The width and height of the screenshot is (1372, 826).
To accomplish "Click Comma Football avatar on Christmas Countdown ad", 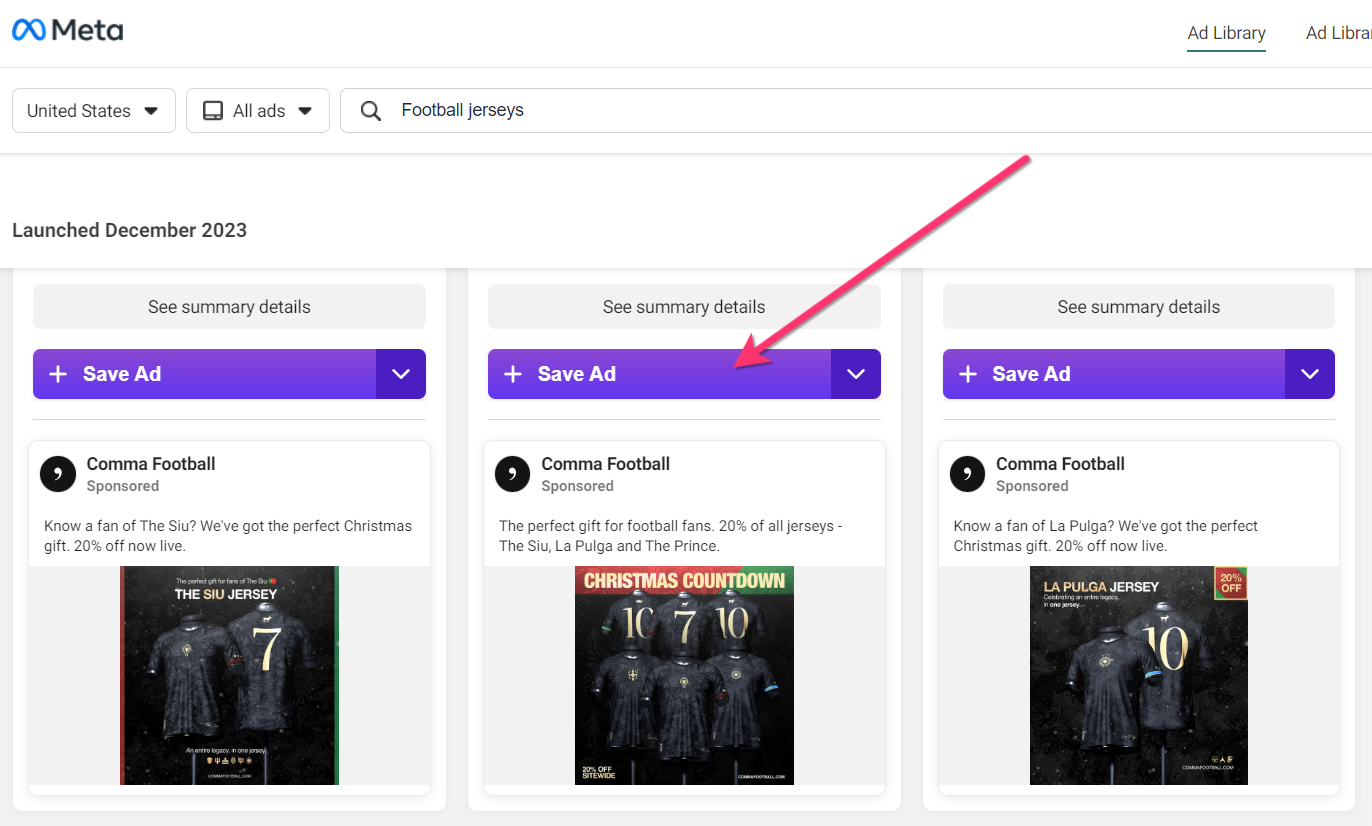I will tap(513, 474).
